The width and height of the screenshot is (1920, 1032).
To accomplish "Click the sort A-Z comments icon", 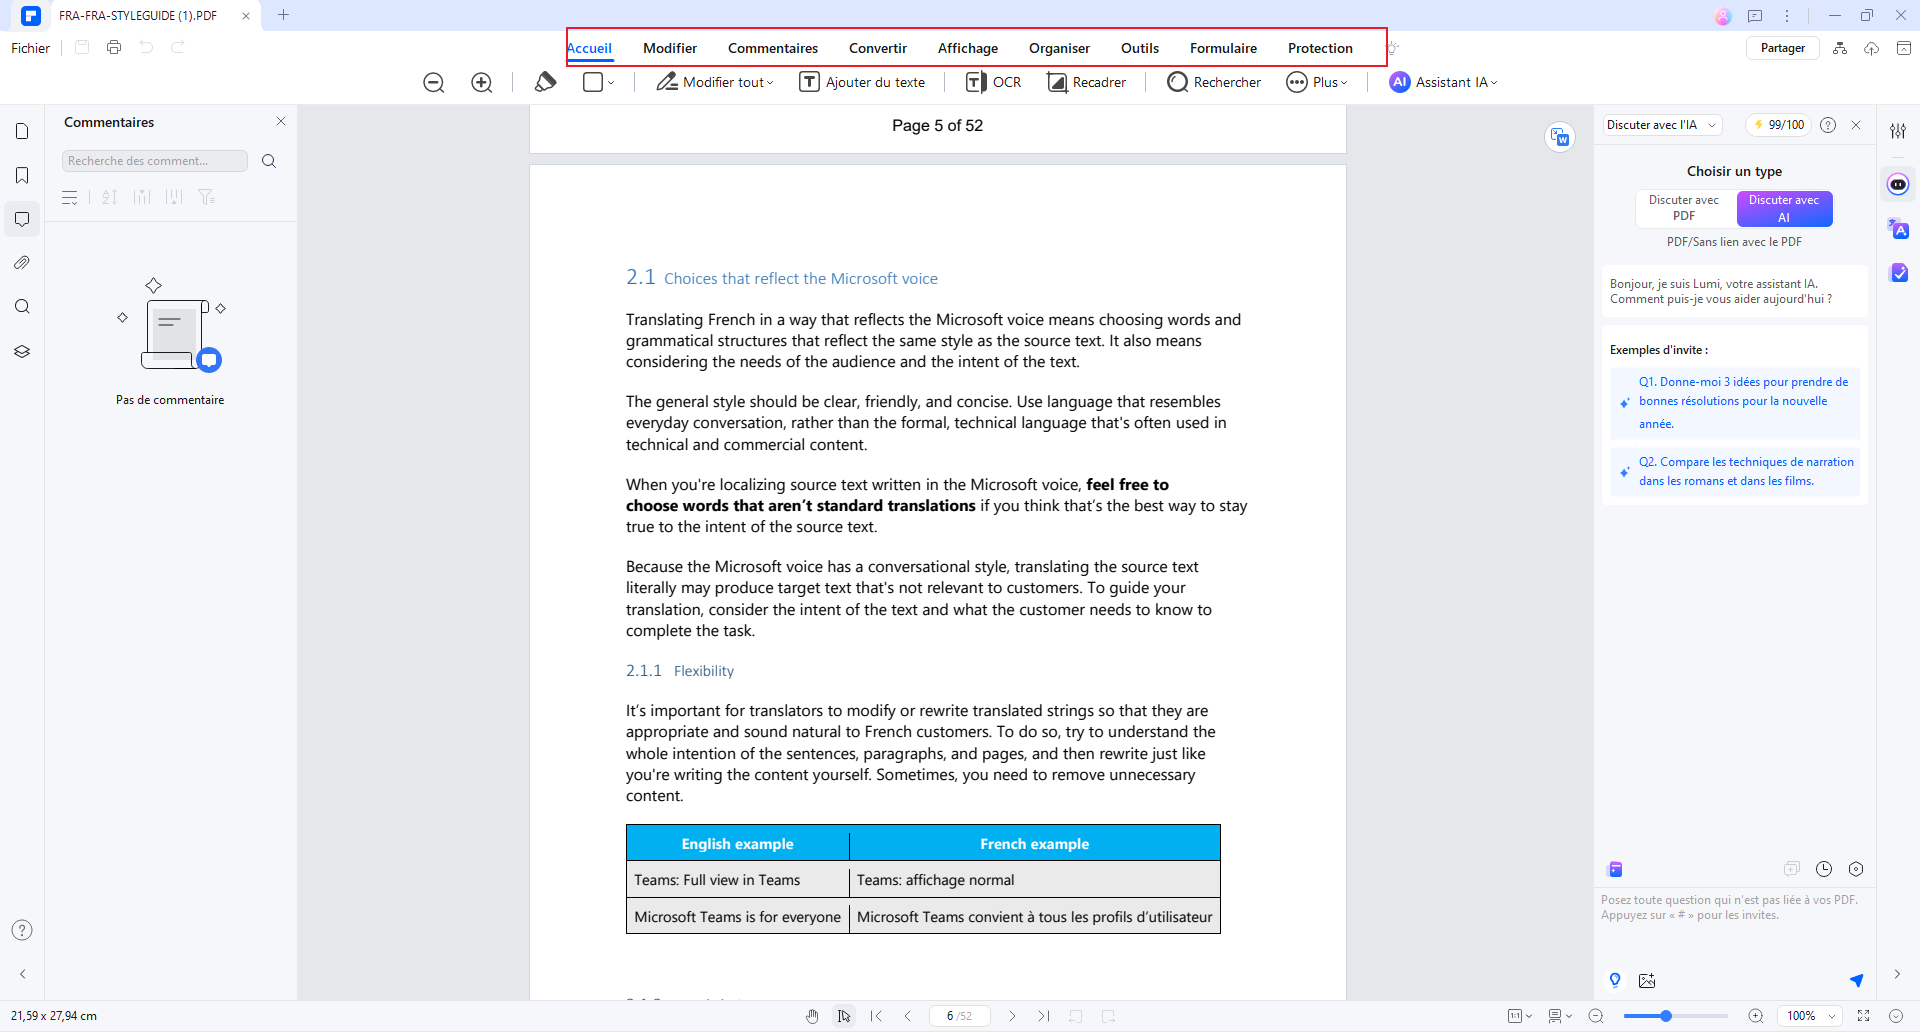I will (x=110, y=197).
